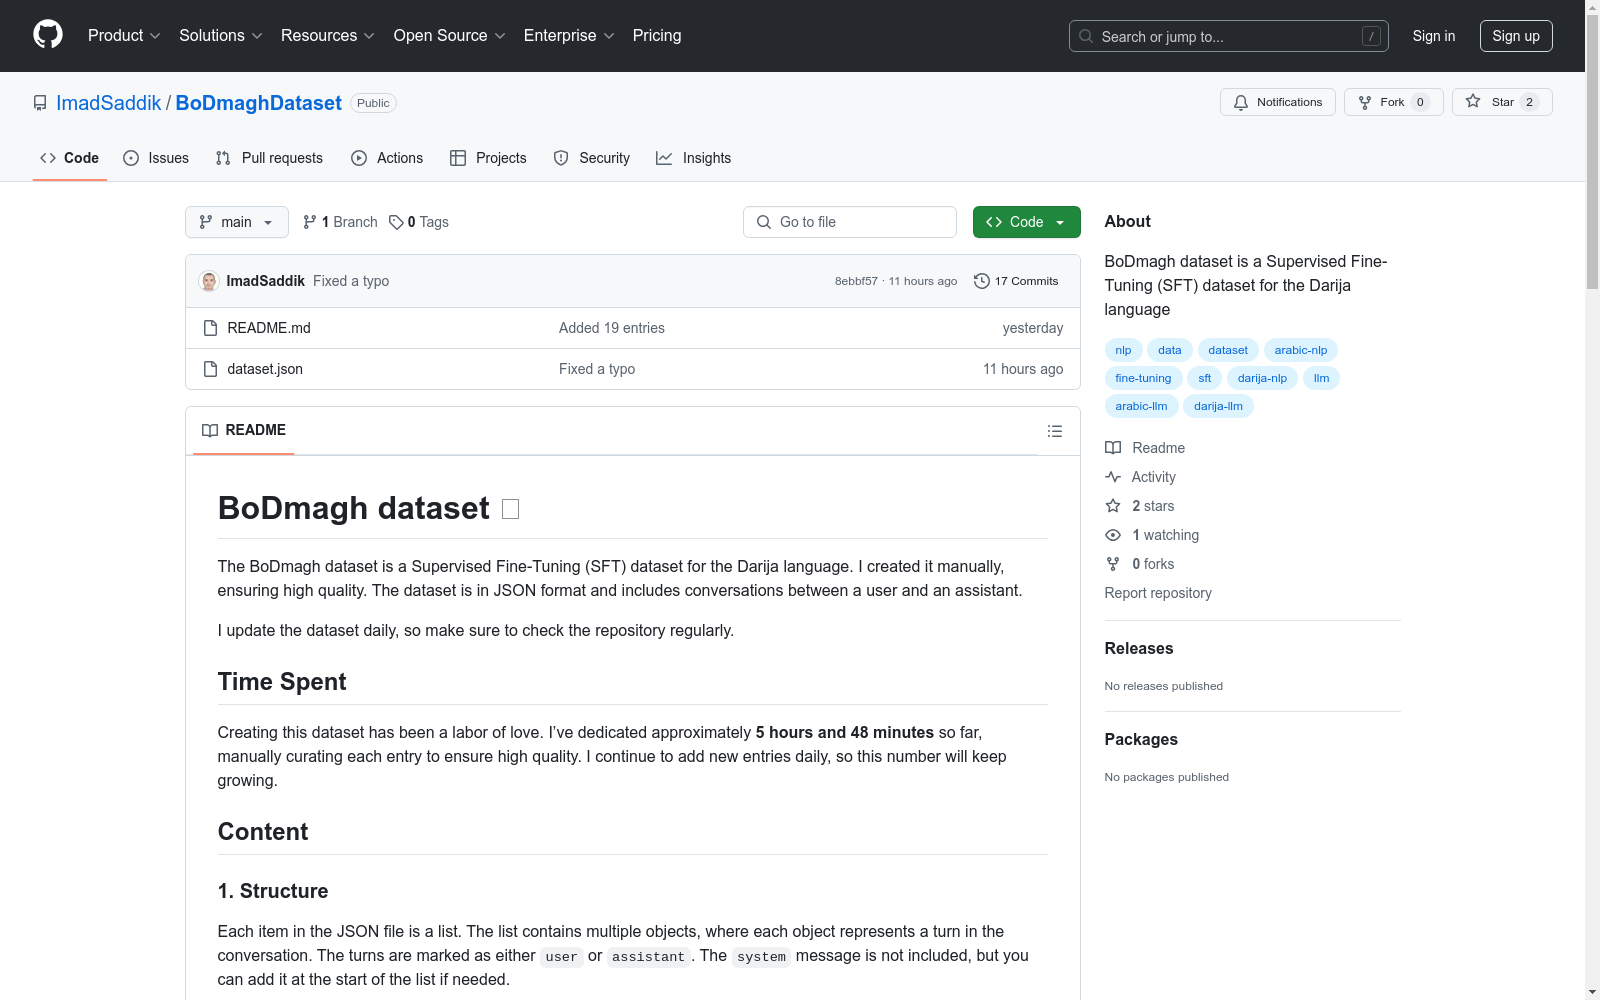The height and width of the screenshot is (1000, 1600).
Task: Focus the Search or jump to field
Action: (1229, 36)
